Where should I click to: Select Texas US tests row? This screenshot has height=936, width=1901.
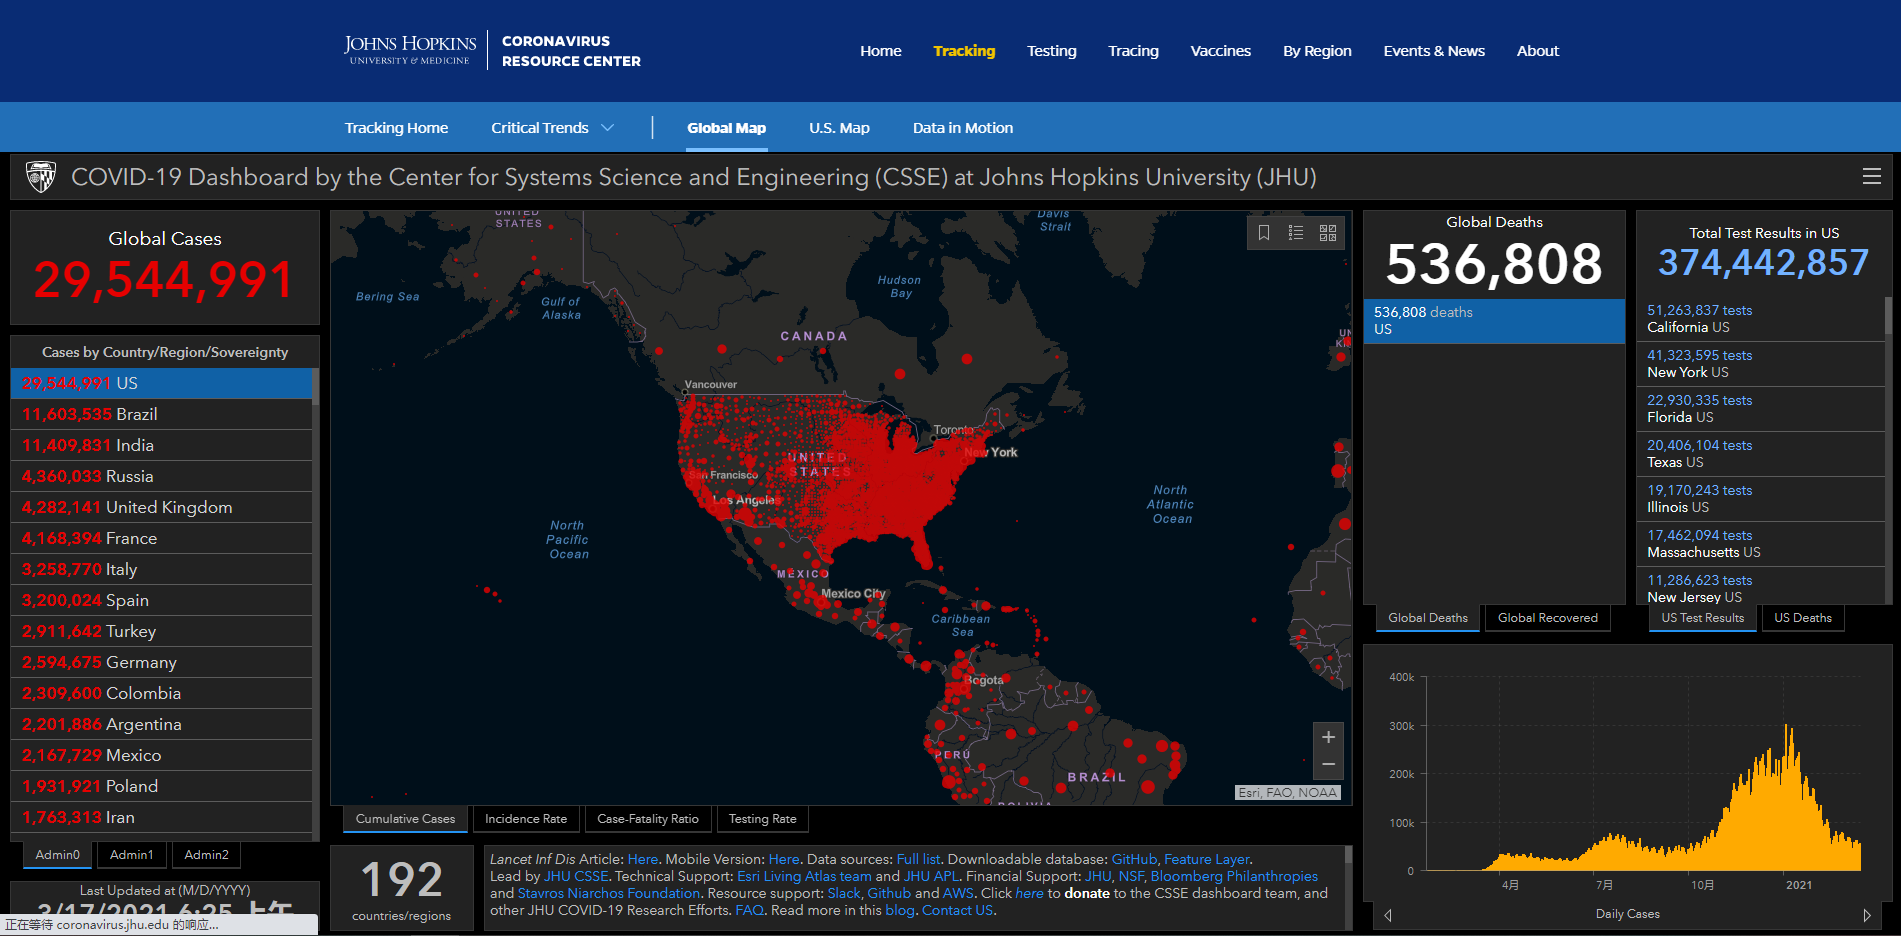[1761, 454]
